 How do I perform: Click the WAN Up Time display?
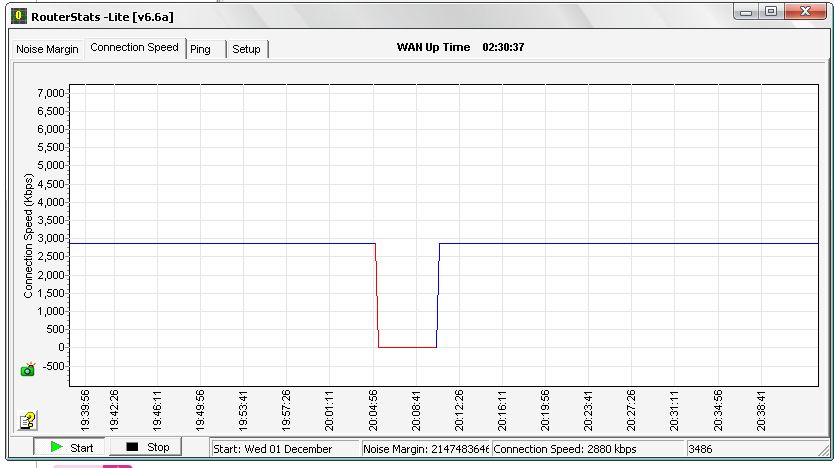coord(461,47)
